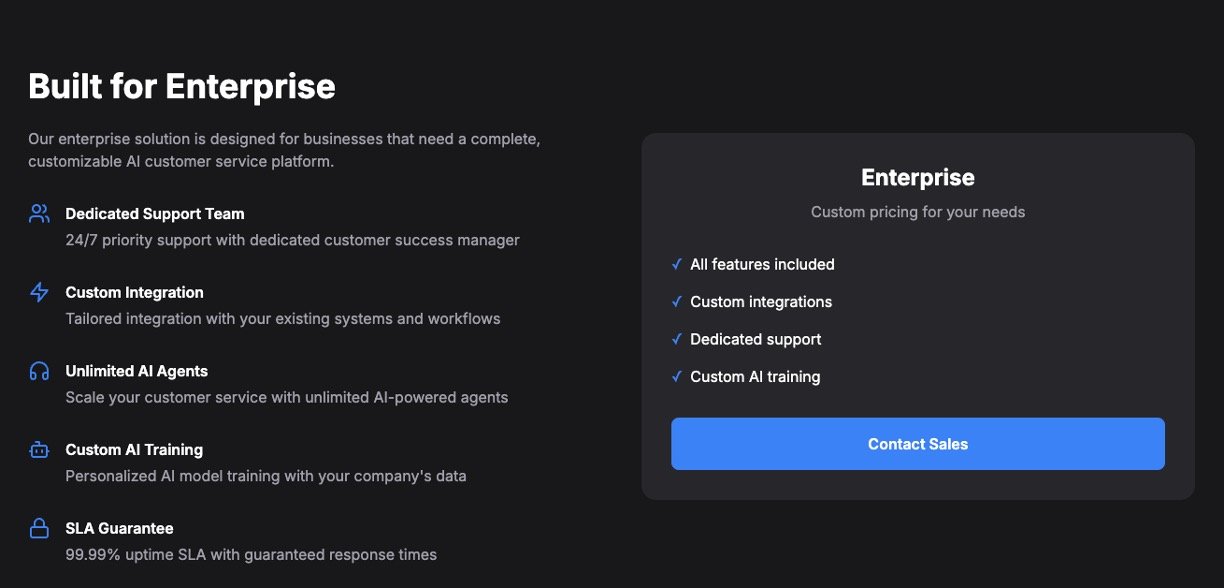The image size is (1224, 588).
Task: Click the Custom Integration feature title
Action: point(134,292)
